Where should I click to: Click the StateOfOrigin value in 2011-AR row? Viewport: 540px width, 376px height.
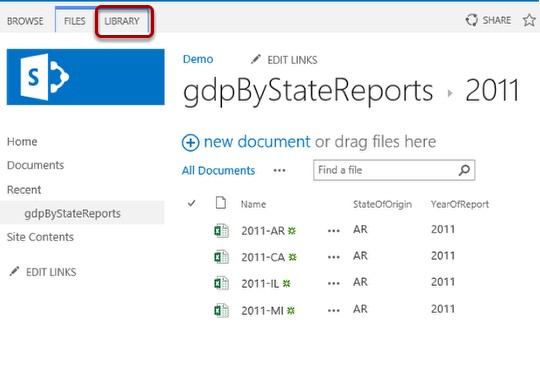[x=360, y=229]
